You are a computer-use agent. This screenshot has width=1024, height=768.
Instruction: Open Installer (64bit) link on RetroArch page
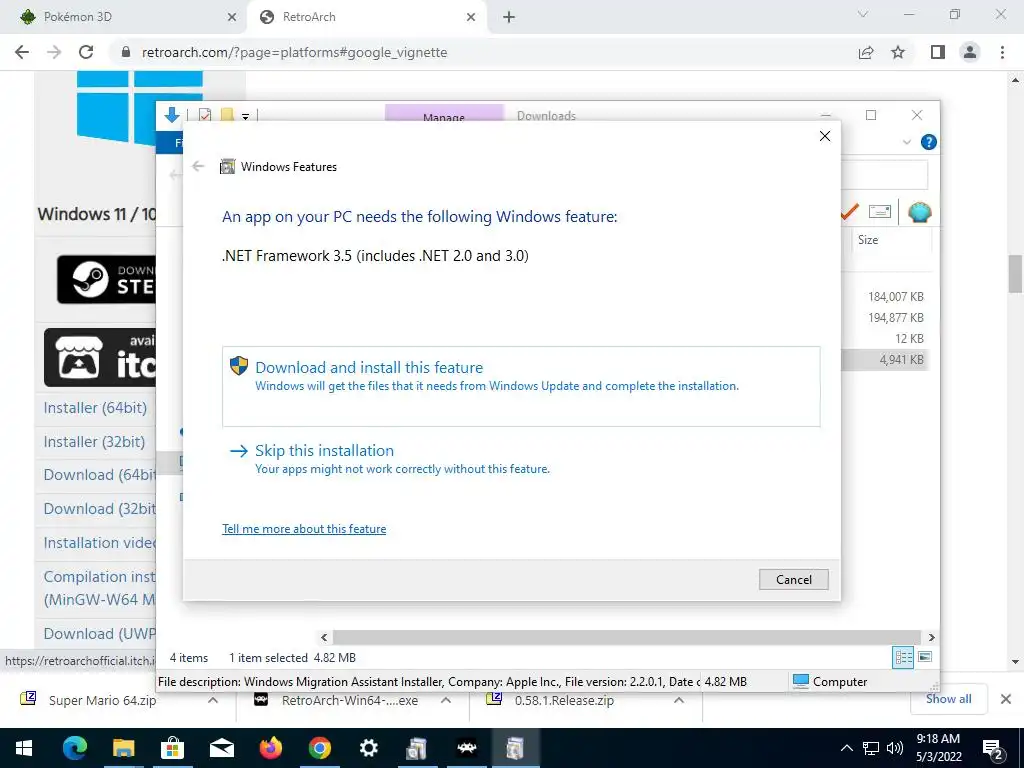click(x=95, y=408)
